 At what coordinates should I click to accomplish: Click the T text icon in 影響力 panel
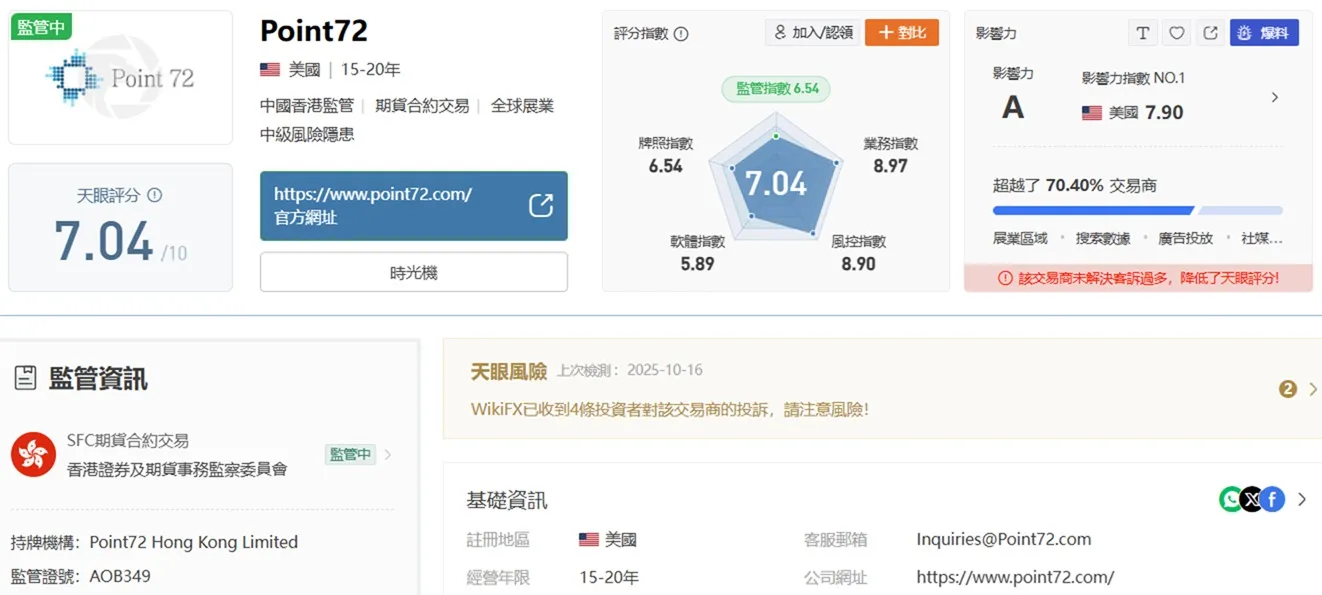(1143, 33)
